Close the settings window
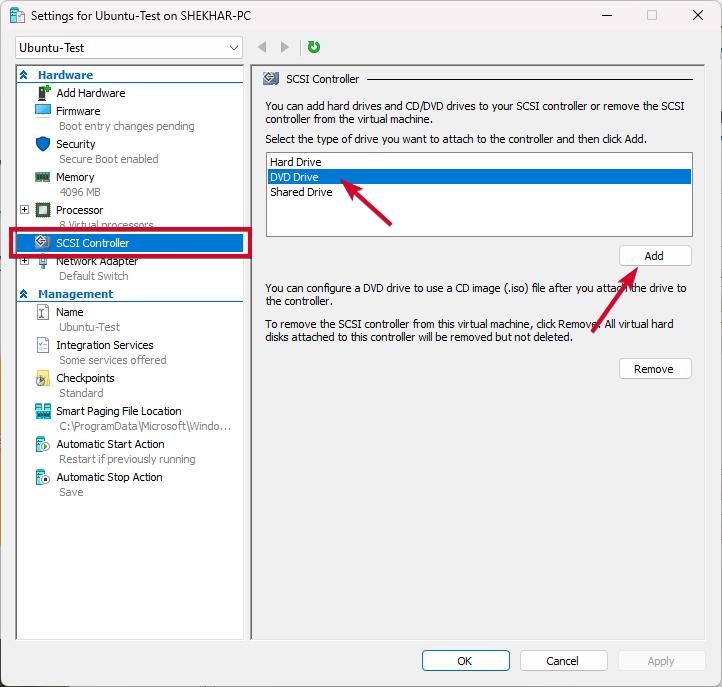 [698, 16]
